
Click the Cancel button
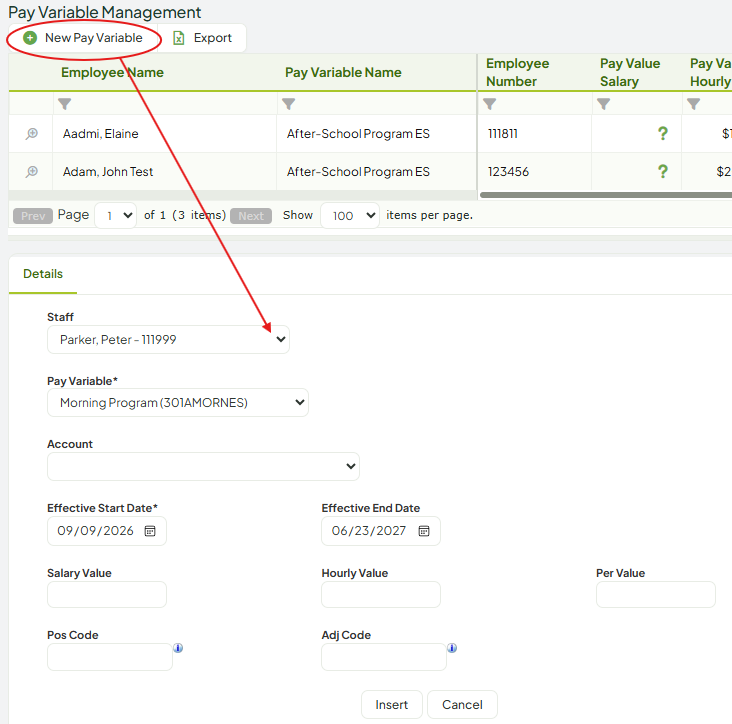point(462,704)
